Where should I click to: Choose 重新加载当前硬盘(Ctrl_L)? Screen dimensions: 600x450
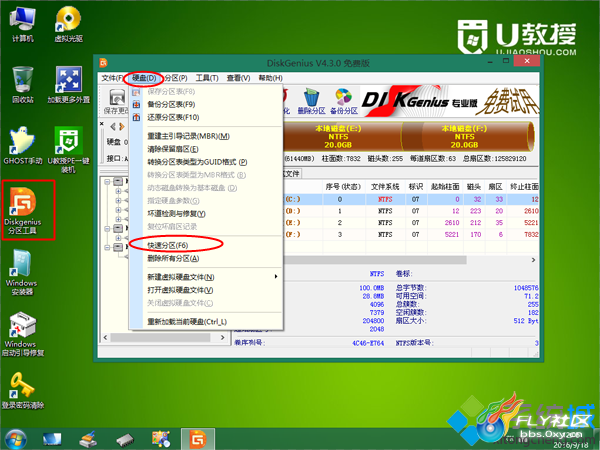click(x=206, y=322)
